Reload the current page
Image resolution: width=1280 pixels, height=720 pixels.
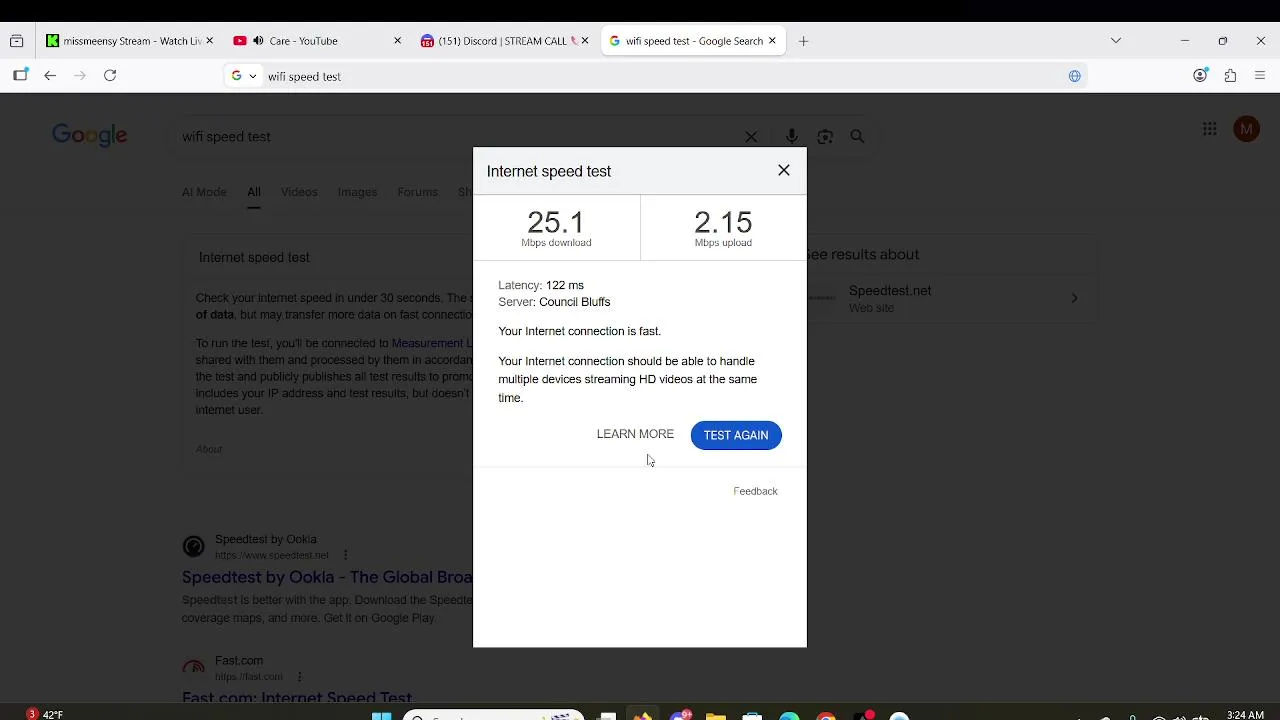[110, 76]
